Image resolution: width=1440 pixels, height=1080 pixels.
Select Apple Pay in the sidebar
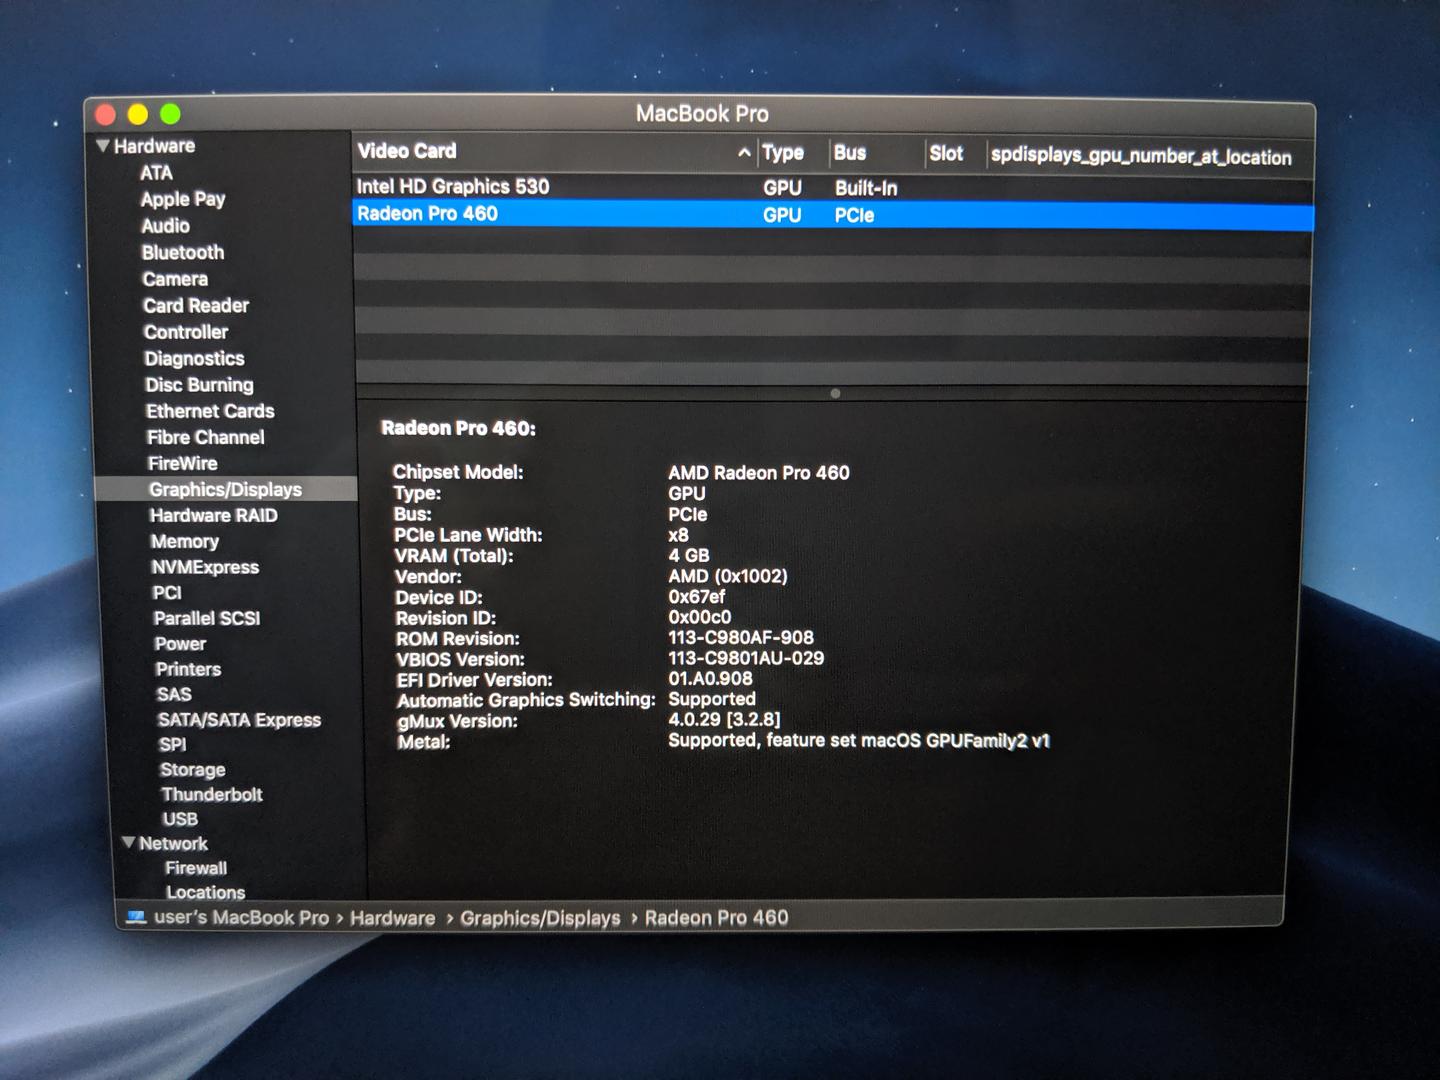click(x=183, y=199)
